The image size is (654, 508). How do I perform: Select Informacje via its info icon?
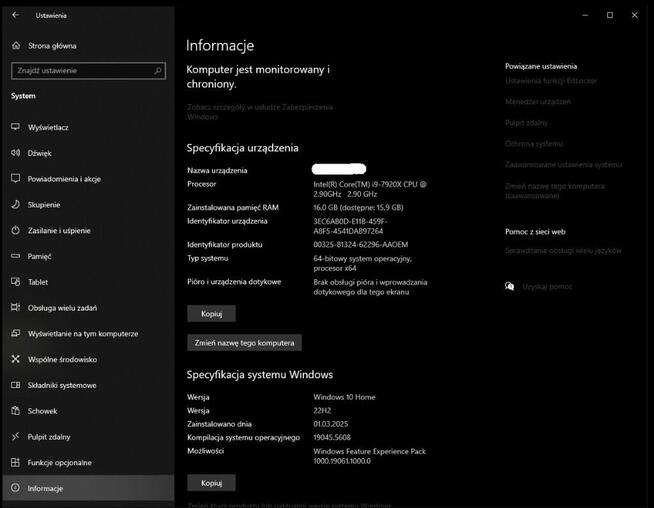(x=15, y=488)
